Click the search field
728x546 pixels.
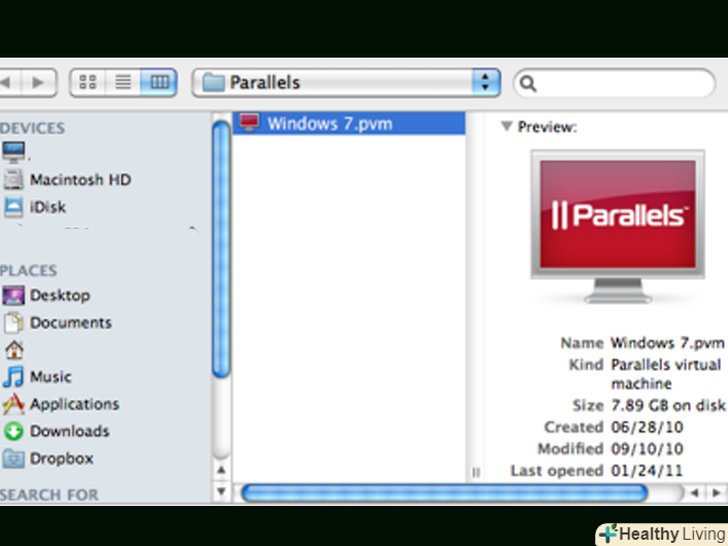click(x=614, y=83)
